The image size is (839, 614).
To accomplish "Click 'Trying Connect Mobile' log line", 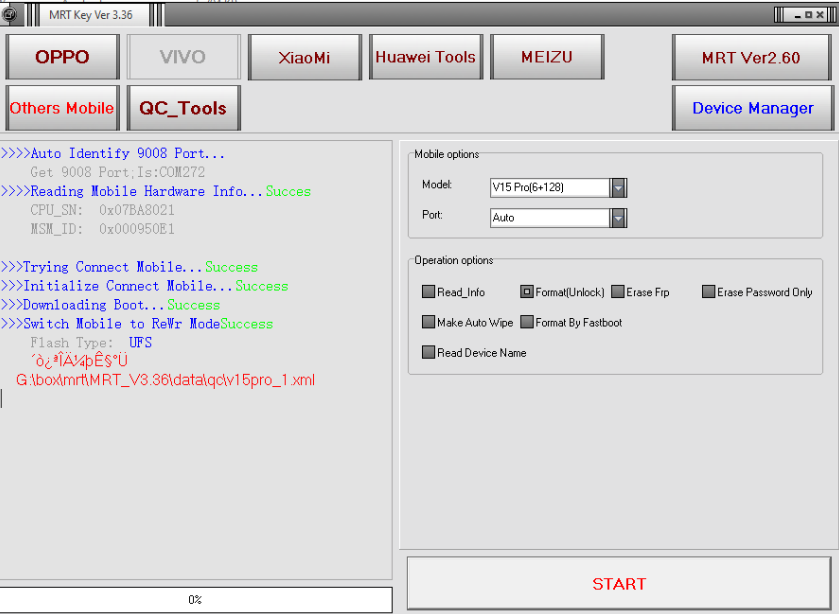I will [x=129, y=267].
